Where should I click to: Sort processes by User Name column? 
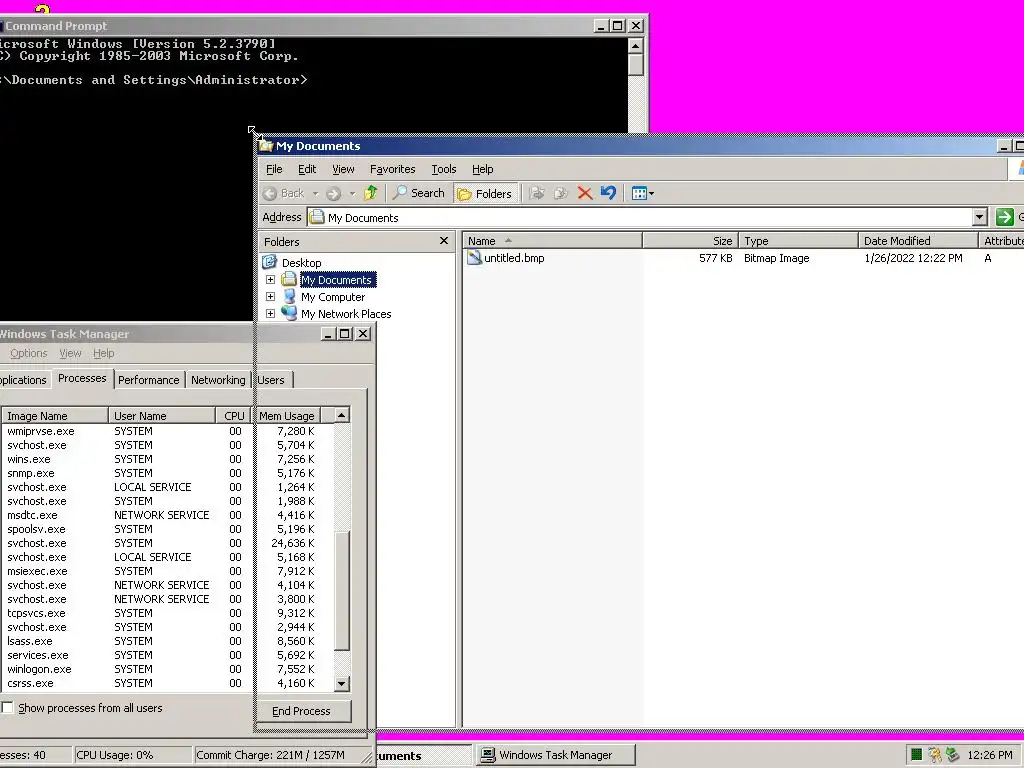161,416
